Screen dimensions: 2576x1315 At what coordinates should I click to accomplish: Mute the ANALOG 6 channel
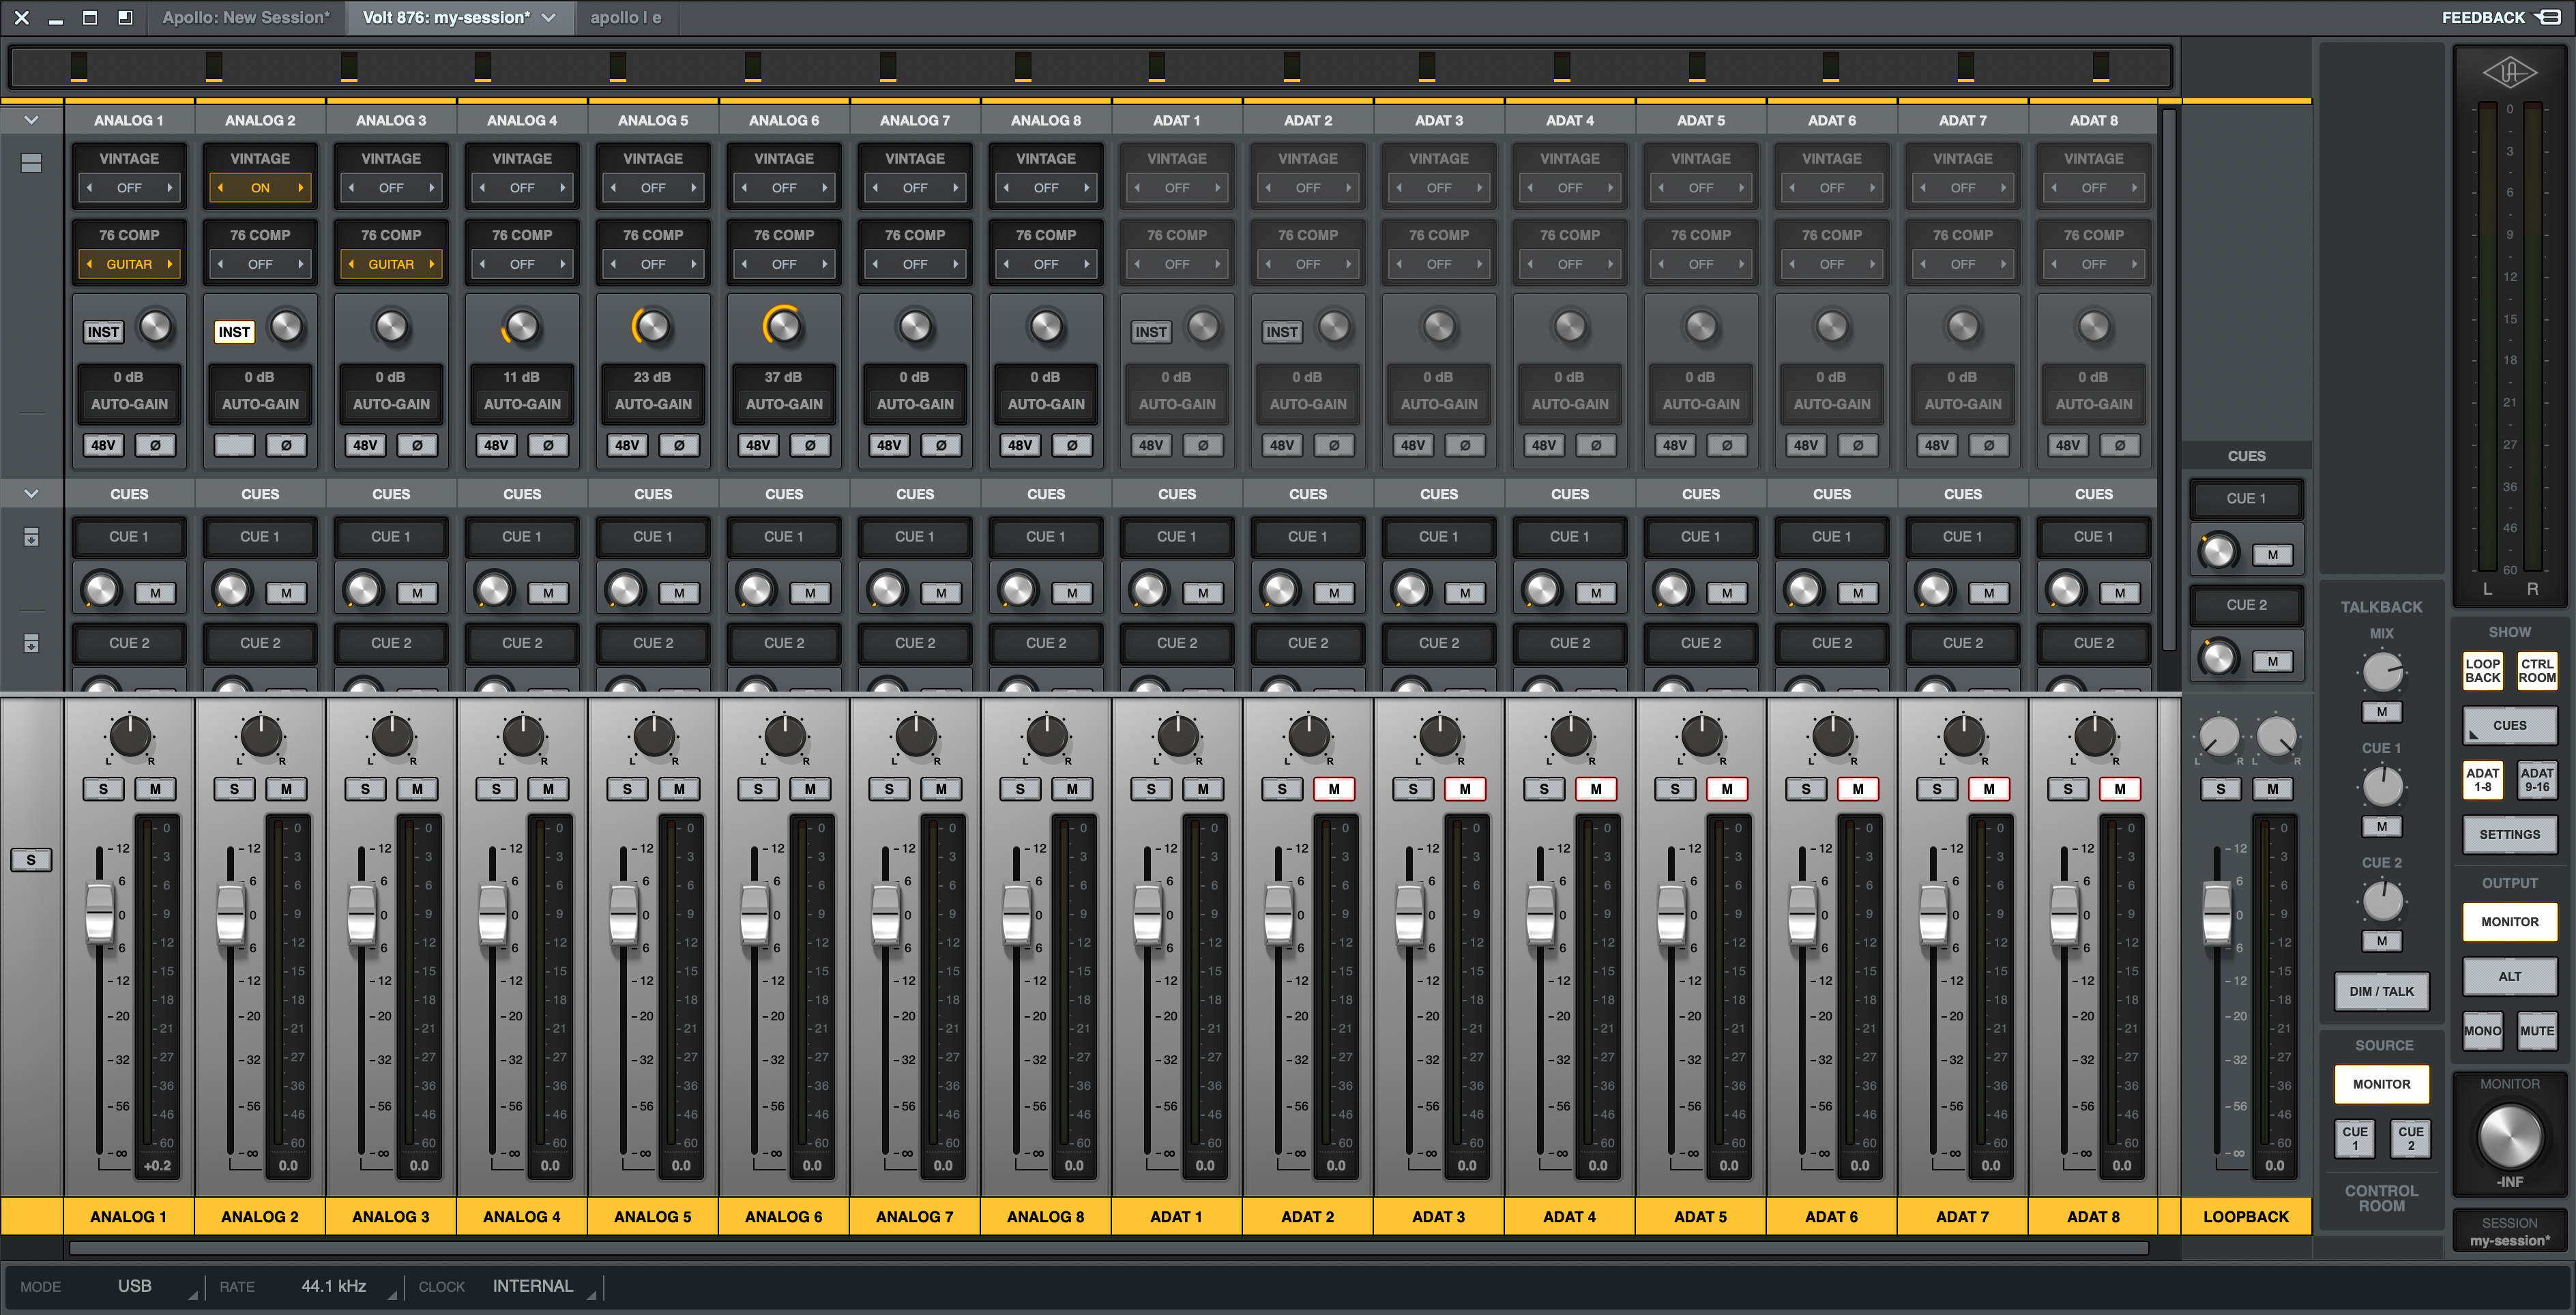coord(810,789)
